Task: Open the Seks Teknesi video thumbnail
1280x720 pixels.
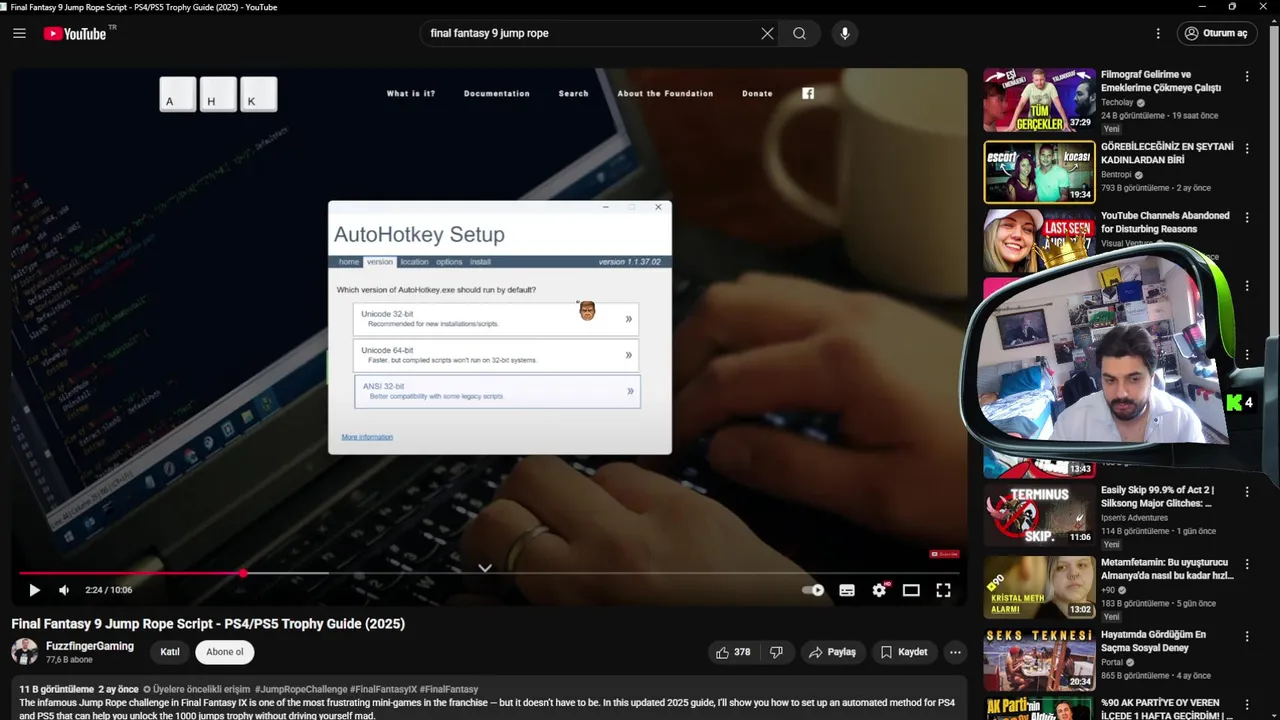Action: (1039, 659)
